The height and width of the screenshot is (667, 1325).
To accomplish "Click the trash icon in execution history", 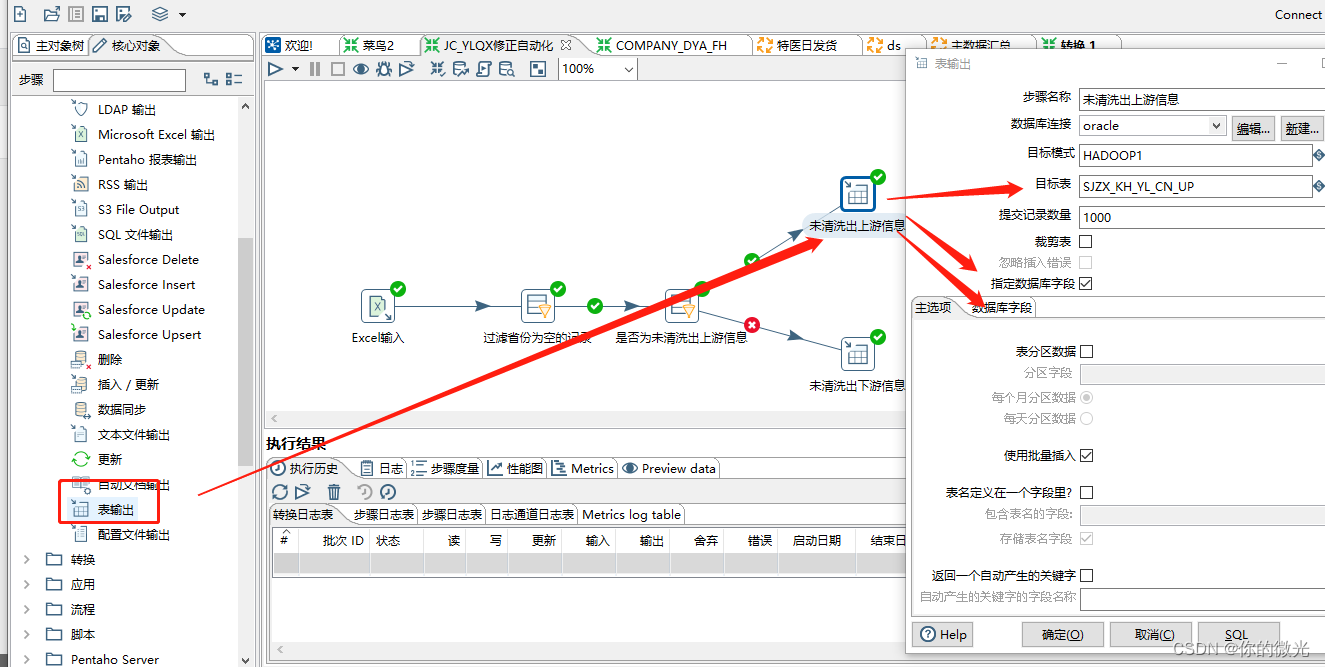I will point(334,492).
